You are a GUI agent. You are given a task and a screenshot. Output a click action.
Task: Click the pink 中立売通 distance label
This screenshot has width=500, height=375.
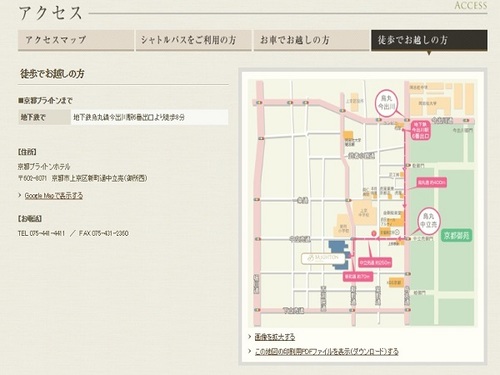coord(375,263)
